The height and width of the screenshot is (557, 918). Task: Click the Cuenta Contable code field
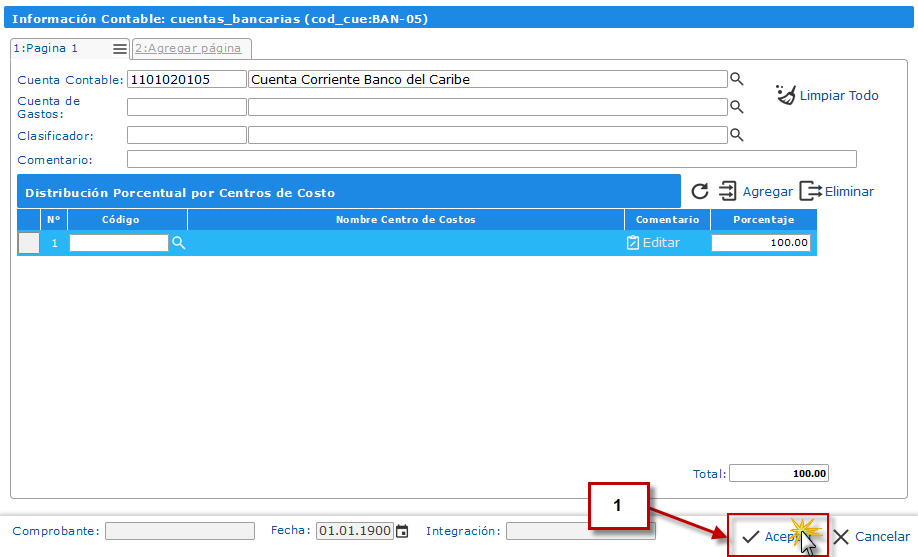186,79
